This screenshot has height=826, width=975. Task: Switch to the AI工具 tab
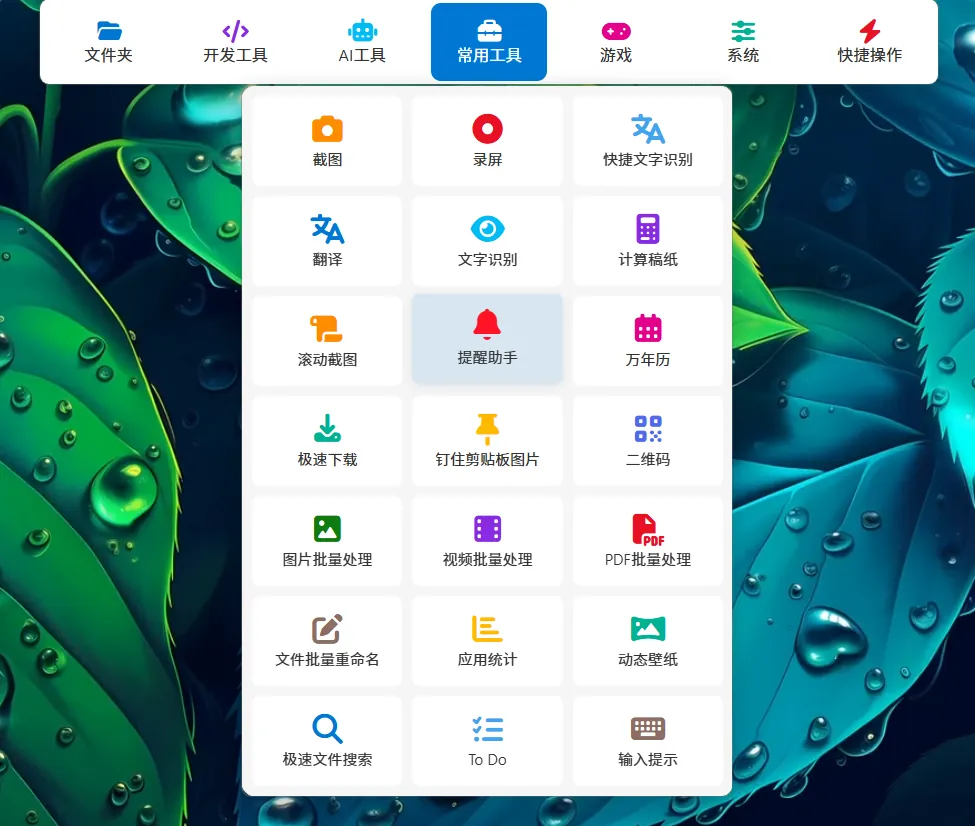(362, 42)
